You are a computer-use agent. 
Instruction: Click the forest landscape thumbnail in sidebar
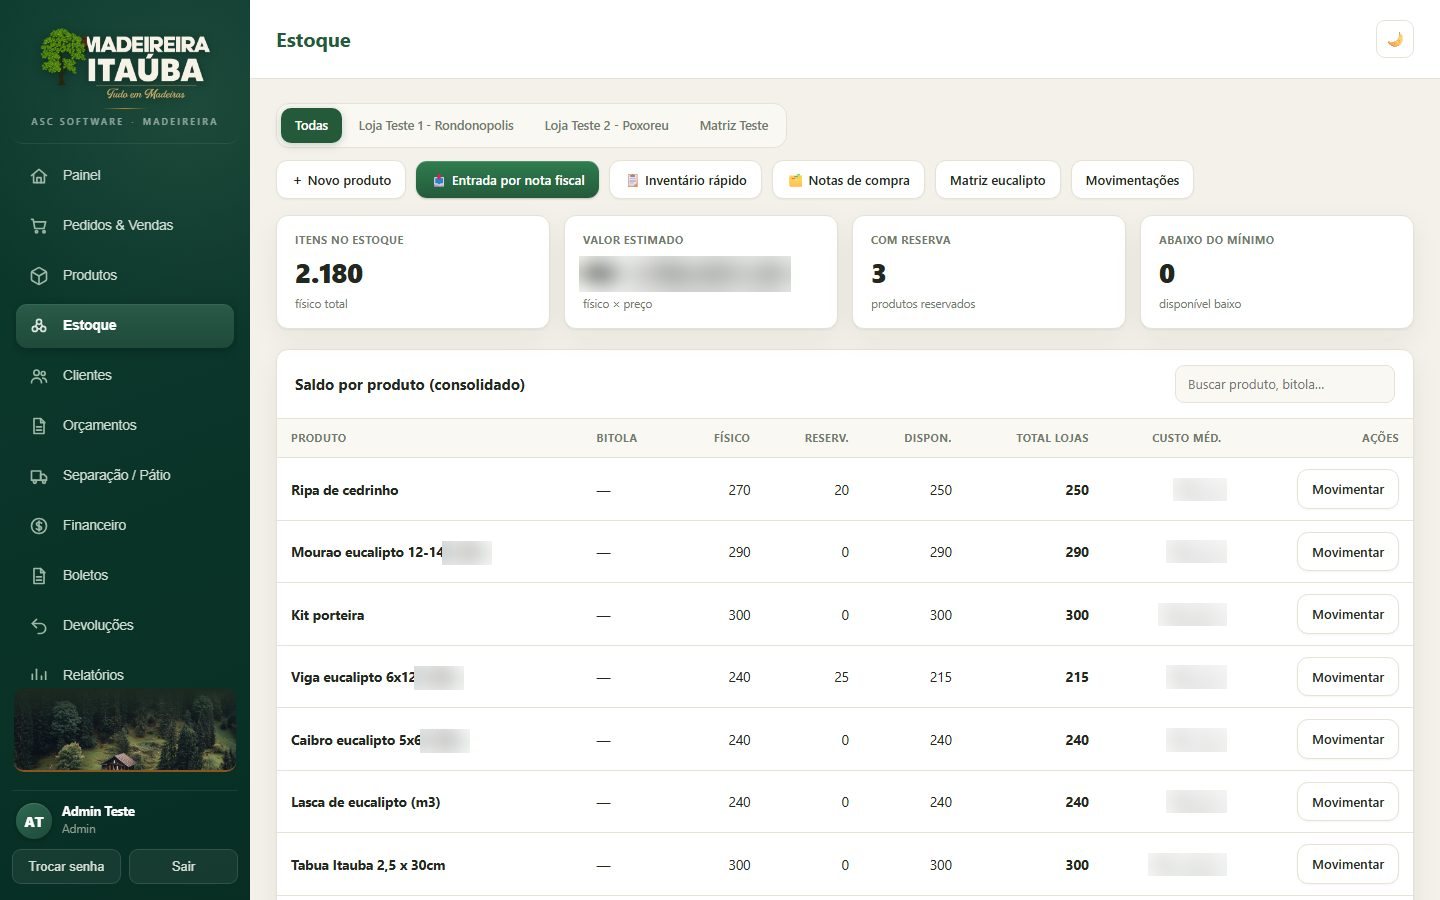(x=125, y=732)
